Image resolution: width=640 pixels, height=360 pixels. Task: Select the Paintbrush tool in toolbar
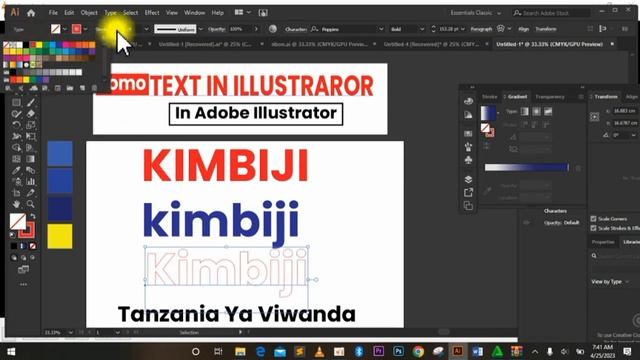click(31, 102)
